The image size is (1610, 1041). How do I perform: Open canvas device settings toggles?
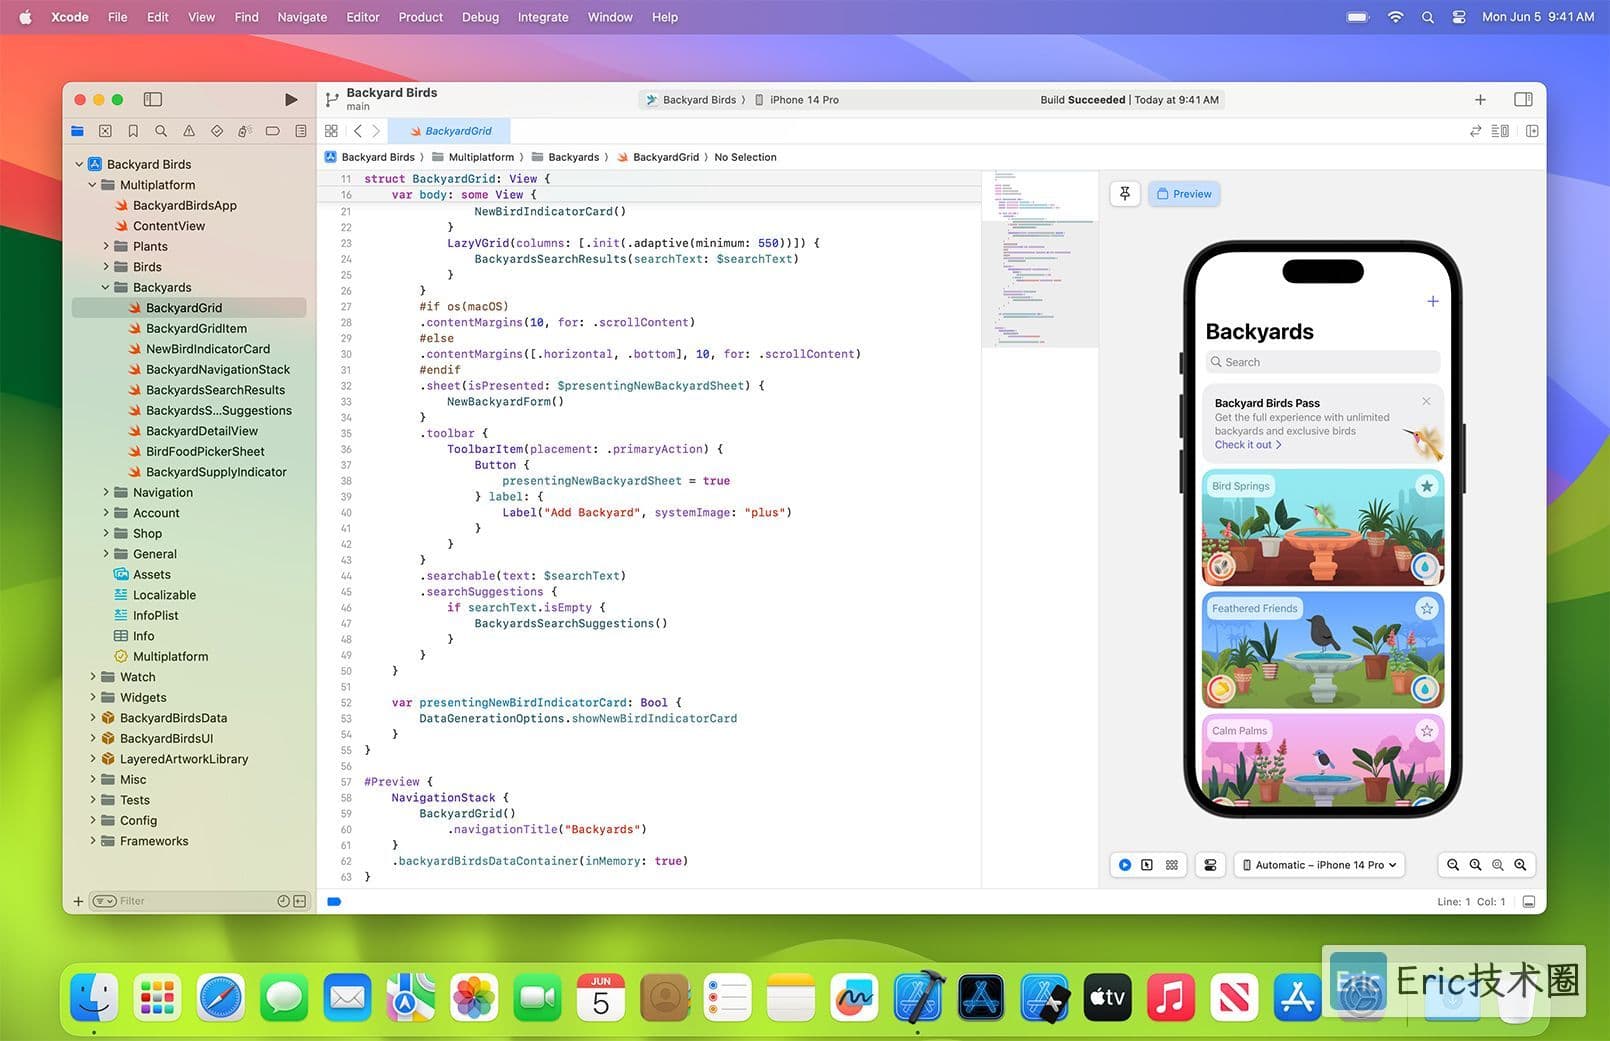coord(1210,865)
